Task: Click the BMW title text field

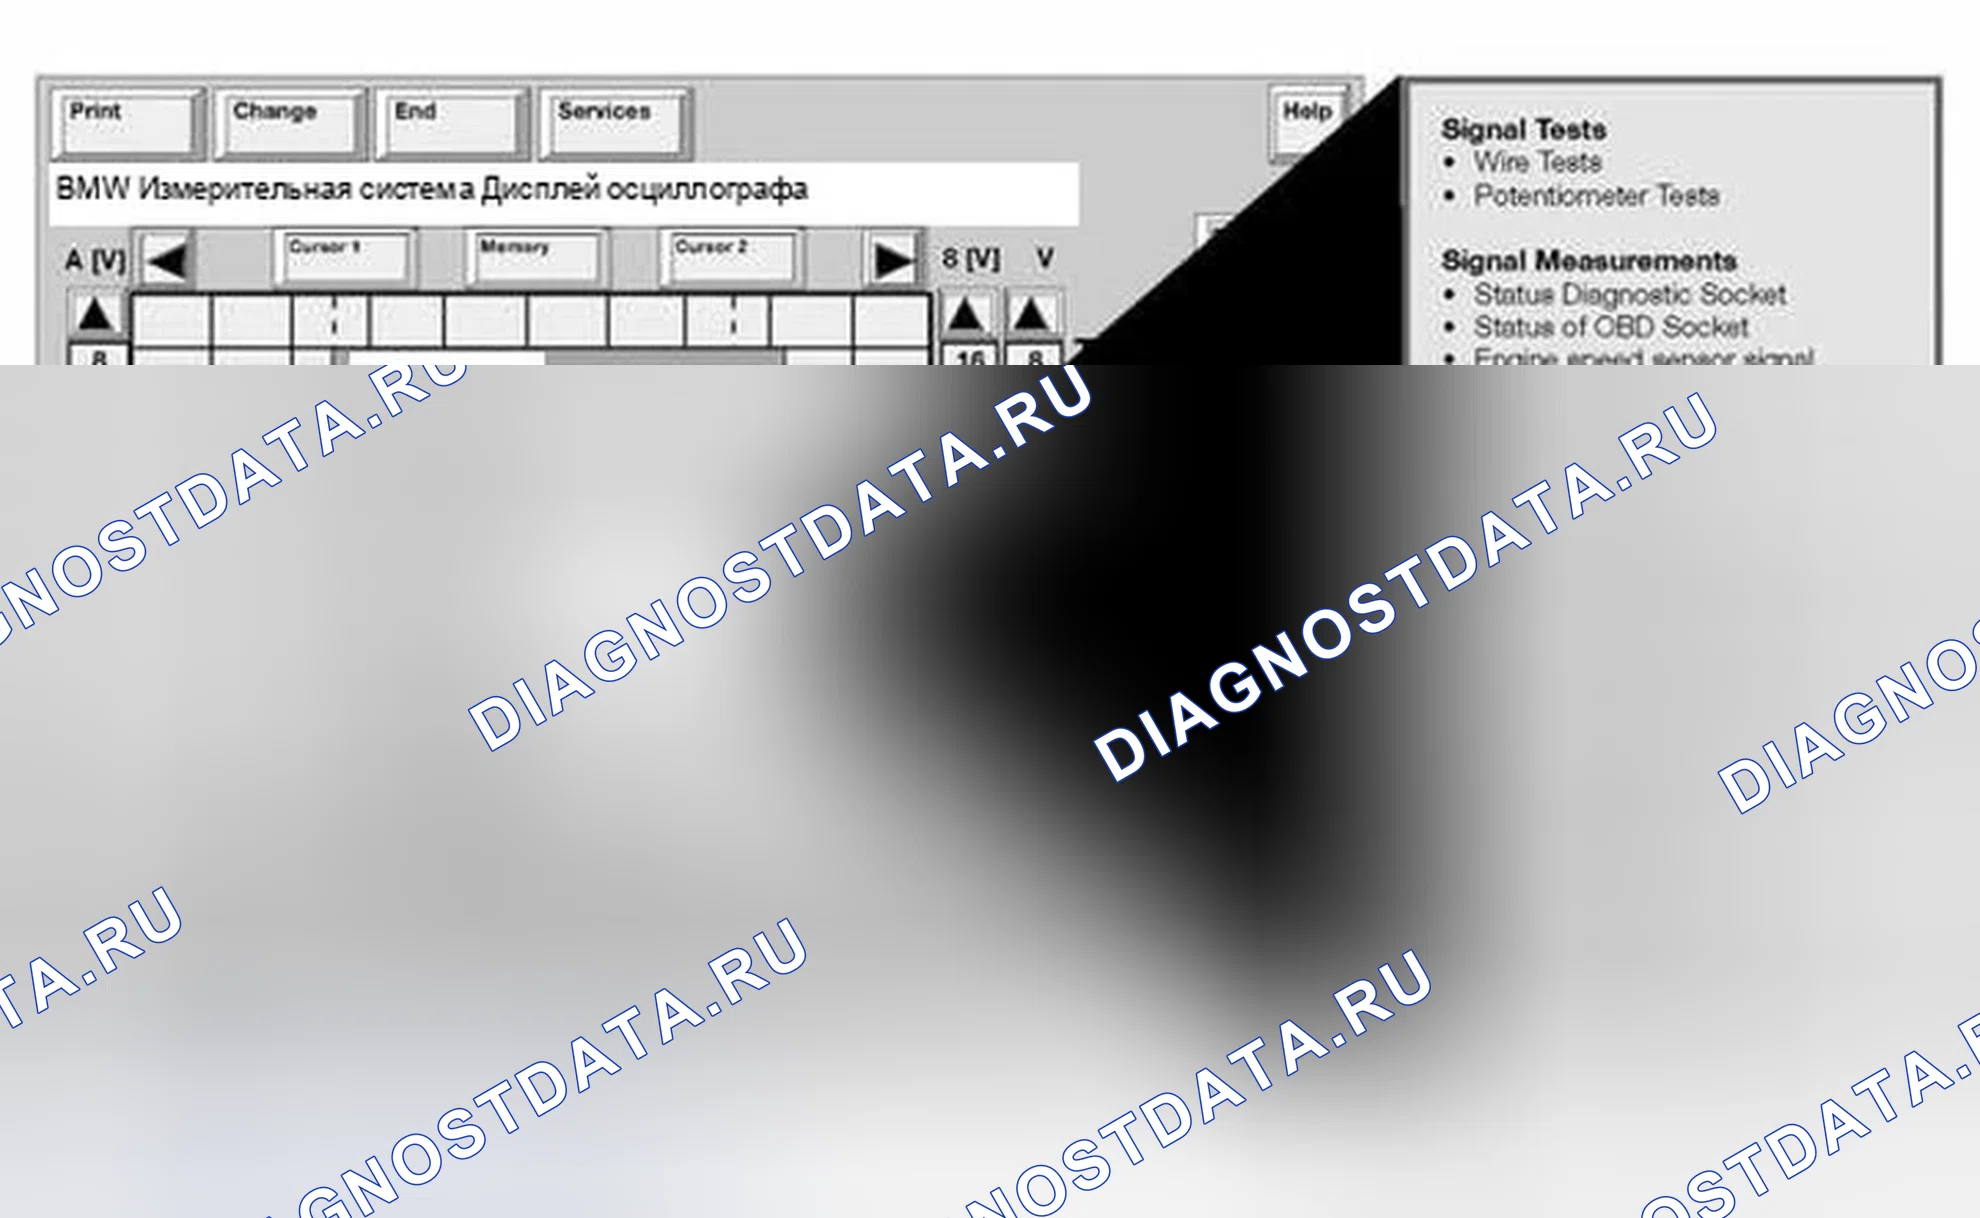Action: (x=564, y=192)
